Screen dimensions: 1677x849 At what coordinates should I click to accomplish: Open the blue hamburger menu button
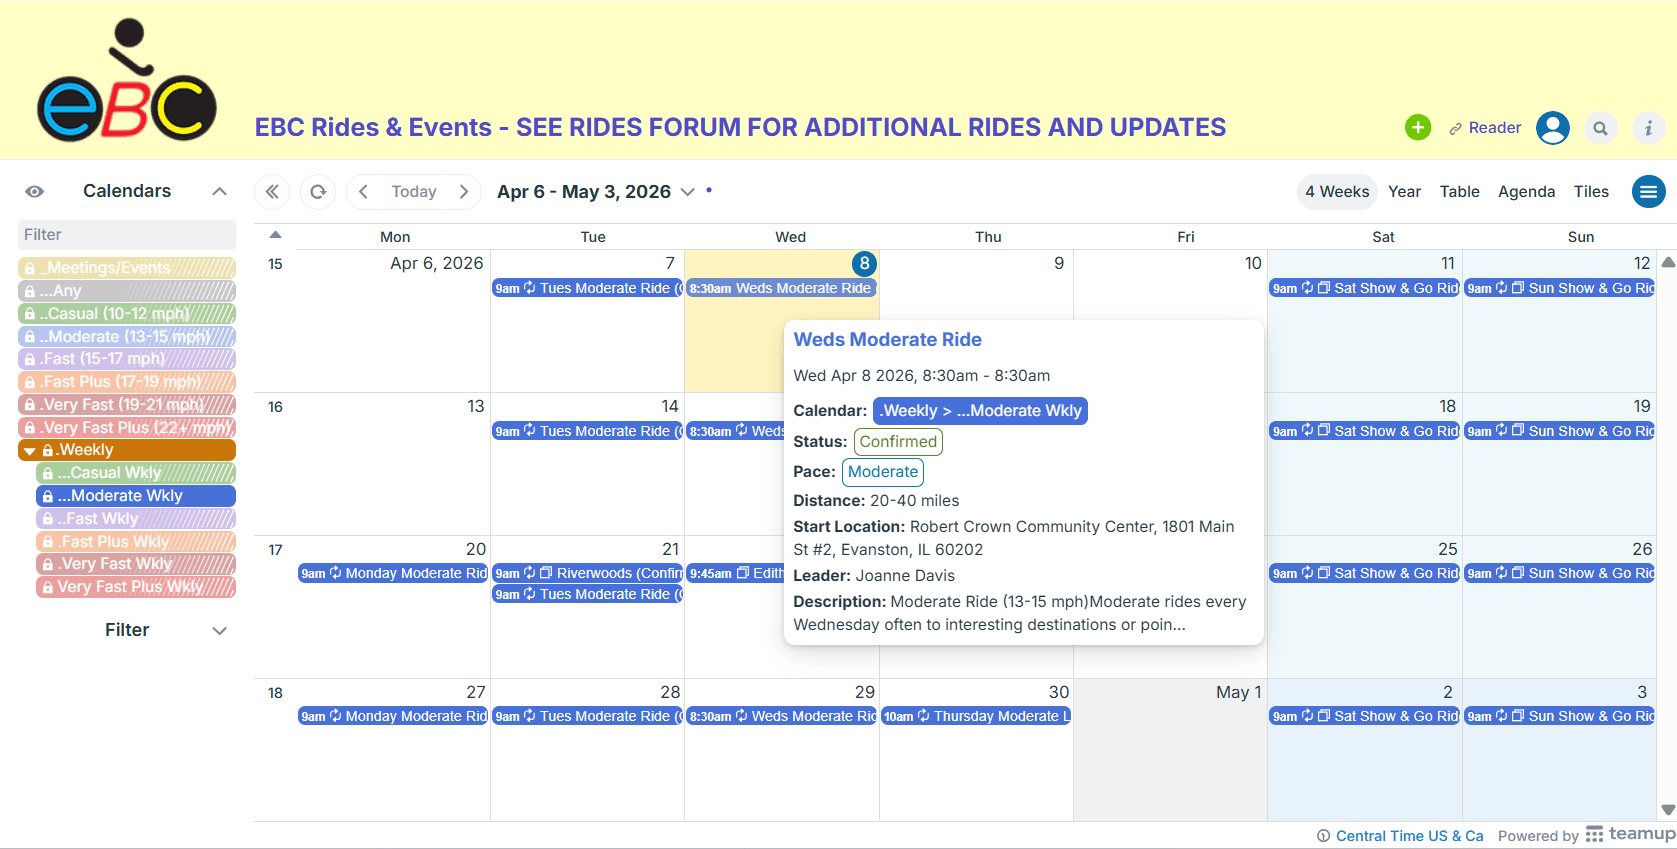(1648, 192)
